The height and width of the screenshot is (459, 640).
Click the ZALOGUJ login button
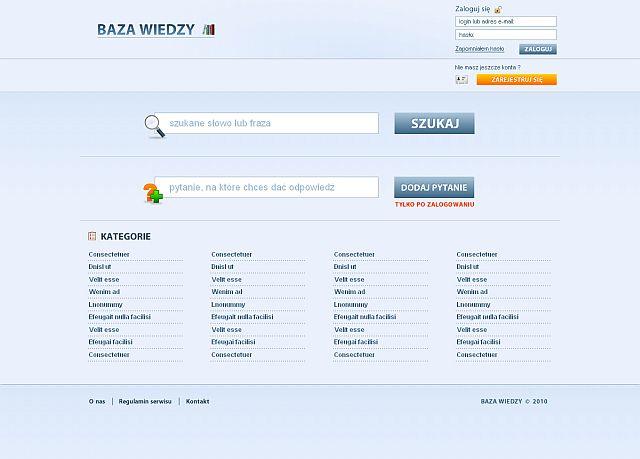coord(537,48)
